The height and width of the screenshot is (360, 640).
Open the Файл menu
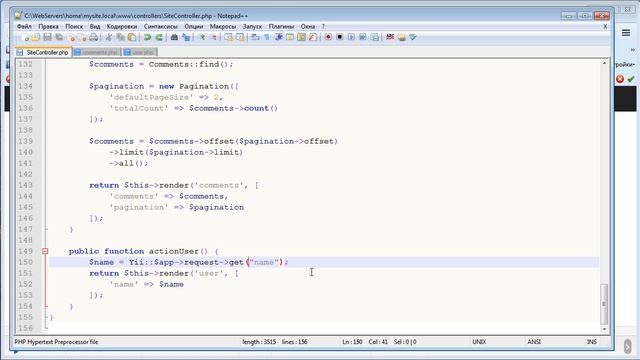24,27
